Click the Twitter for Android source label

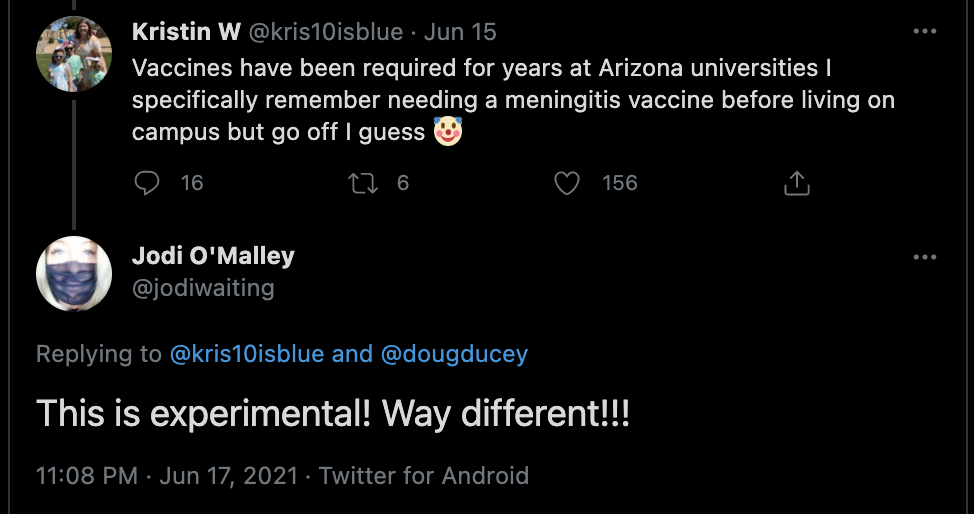(423, 475)
